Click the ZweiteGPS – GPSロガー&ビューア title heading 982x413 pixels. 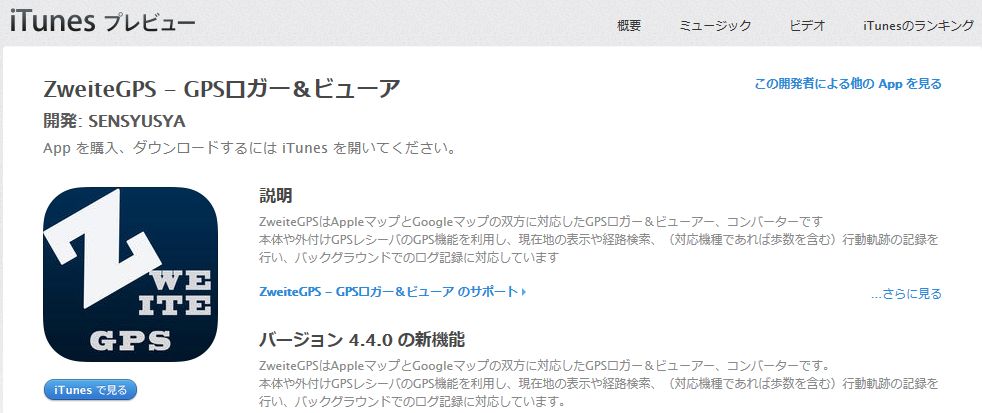coord(221,89)
